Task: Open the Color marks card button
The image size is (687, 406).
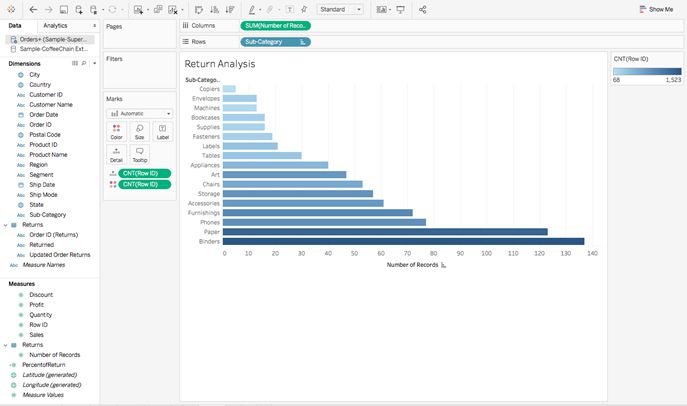Action: pos(117,132)
